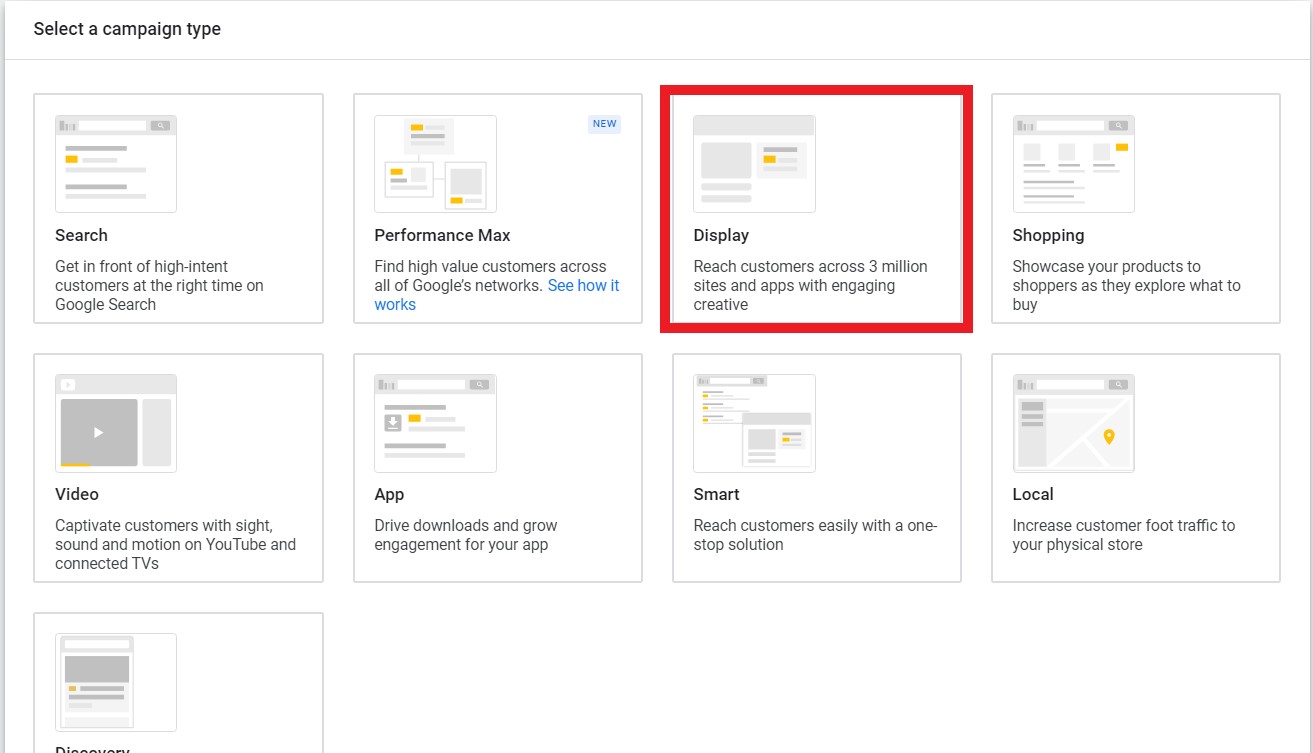Pick the Smart campaign type

pos(816,467)
